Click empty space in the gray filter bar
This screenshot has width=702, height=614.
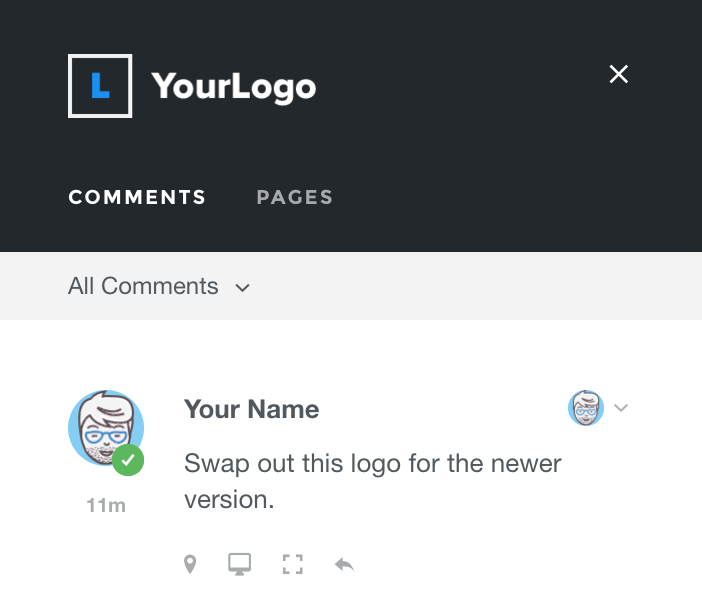[x=480, y=287]
